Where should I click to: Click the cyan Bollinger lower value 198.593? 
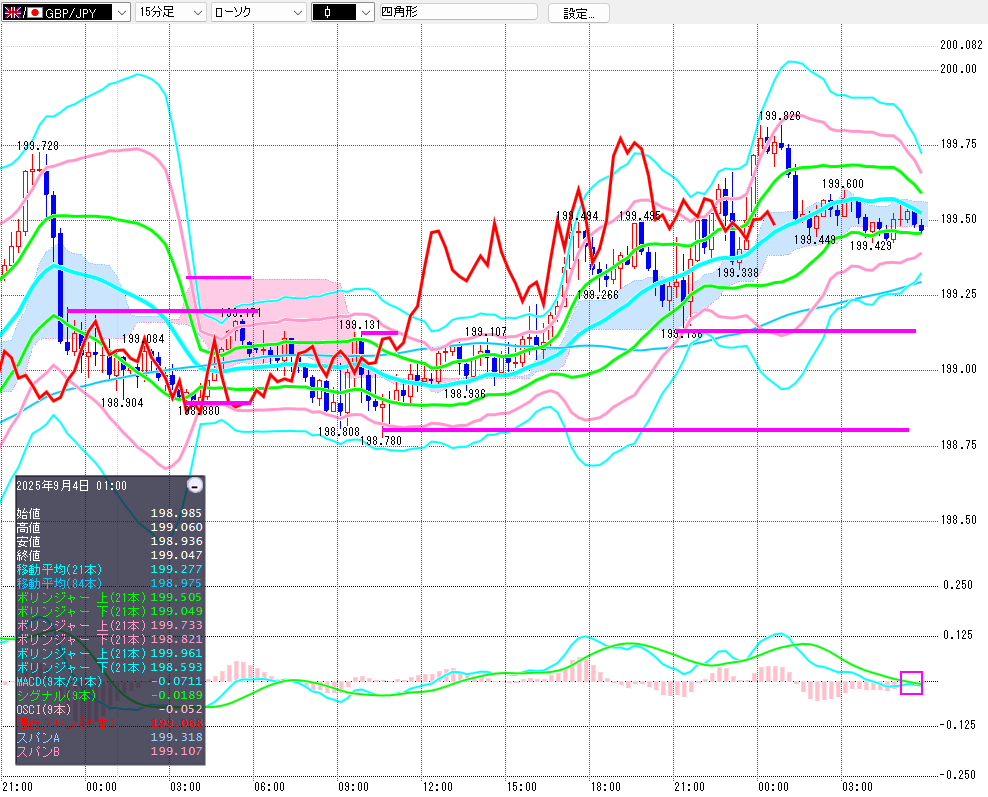(176, 667)
